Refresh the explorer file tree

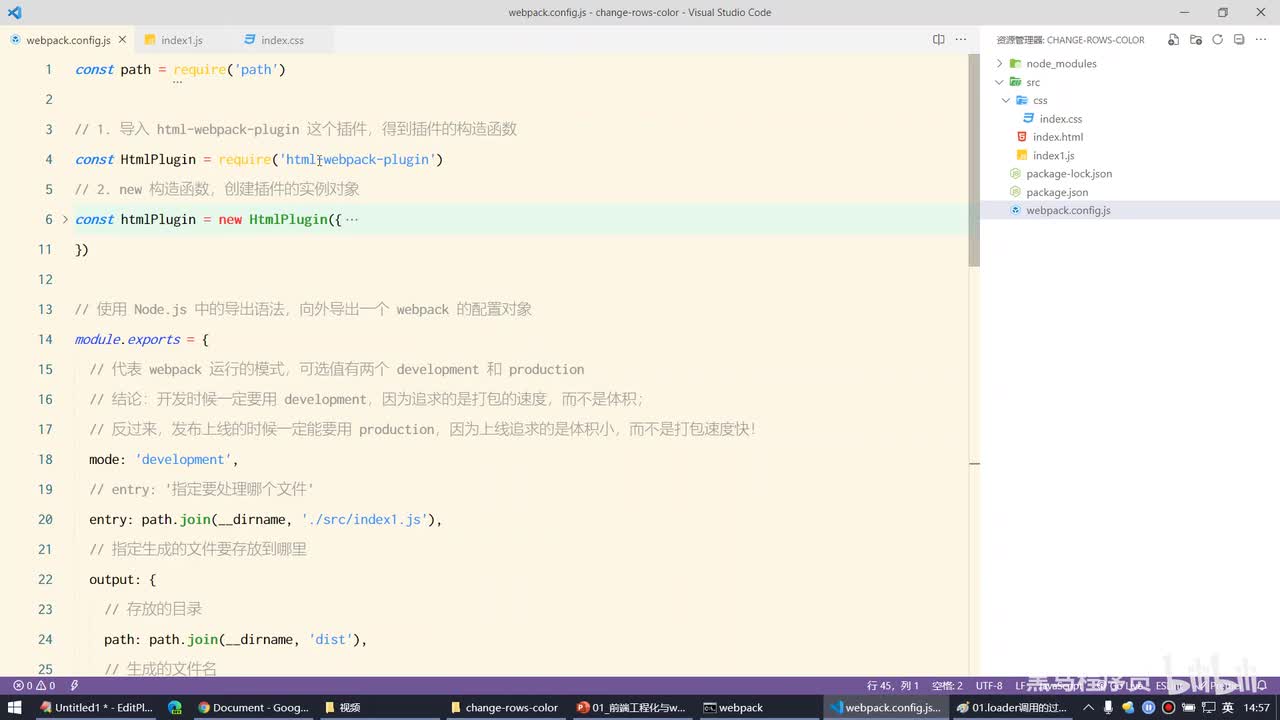click(1217, 40)
